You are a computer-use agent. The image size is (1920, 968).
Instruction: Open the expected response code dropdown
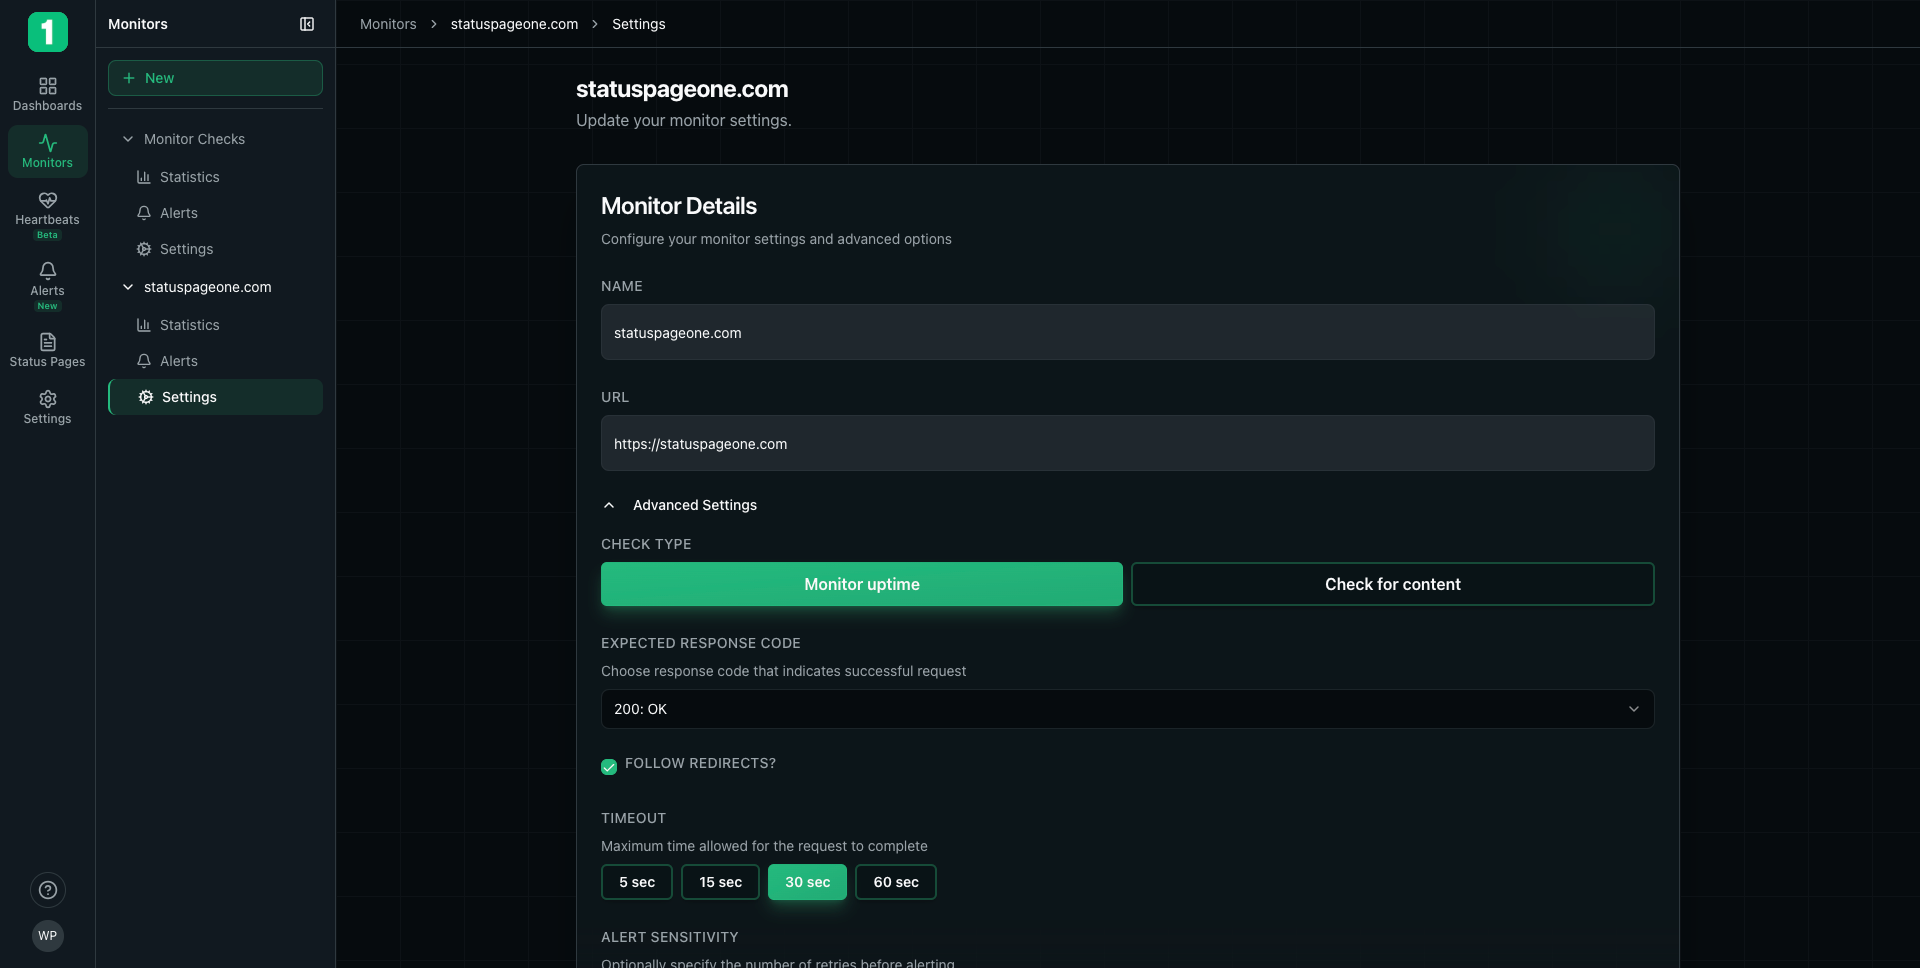[x=1126, y=709]
